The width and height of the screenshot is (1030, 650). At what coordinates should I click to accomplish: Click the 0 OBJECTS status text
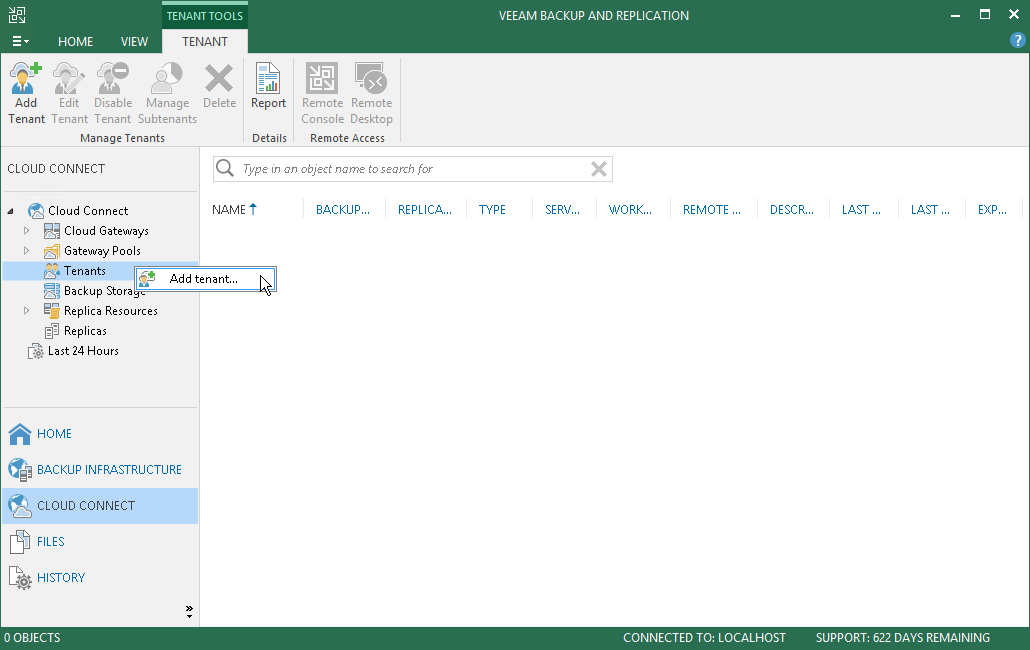point(32,638)
